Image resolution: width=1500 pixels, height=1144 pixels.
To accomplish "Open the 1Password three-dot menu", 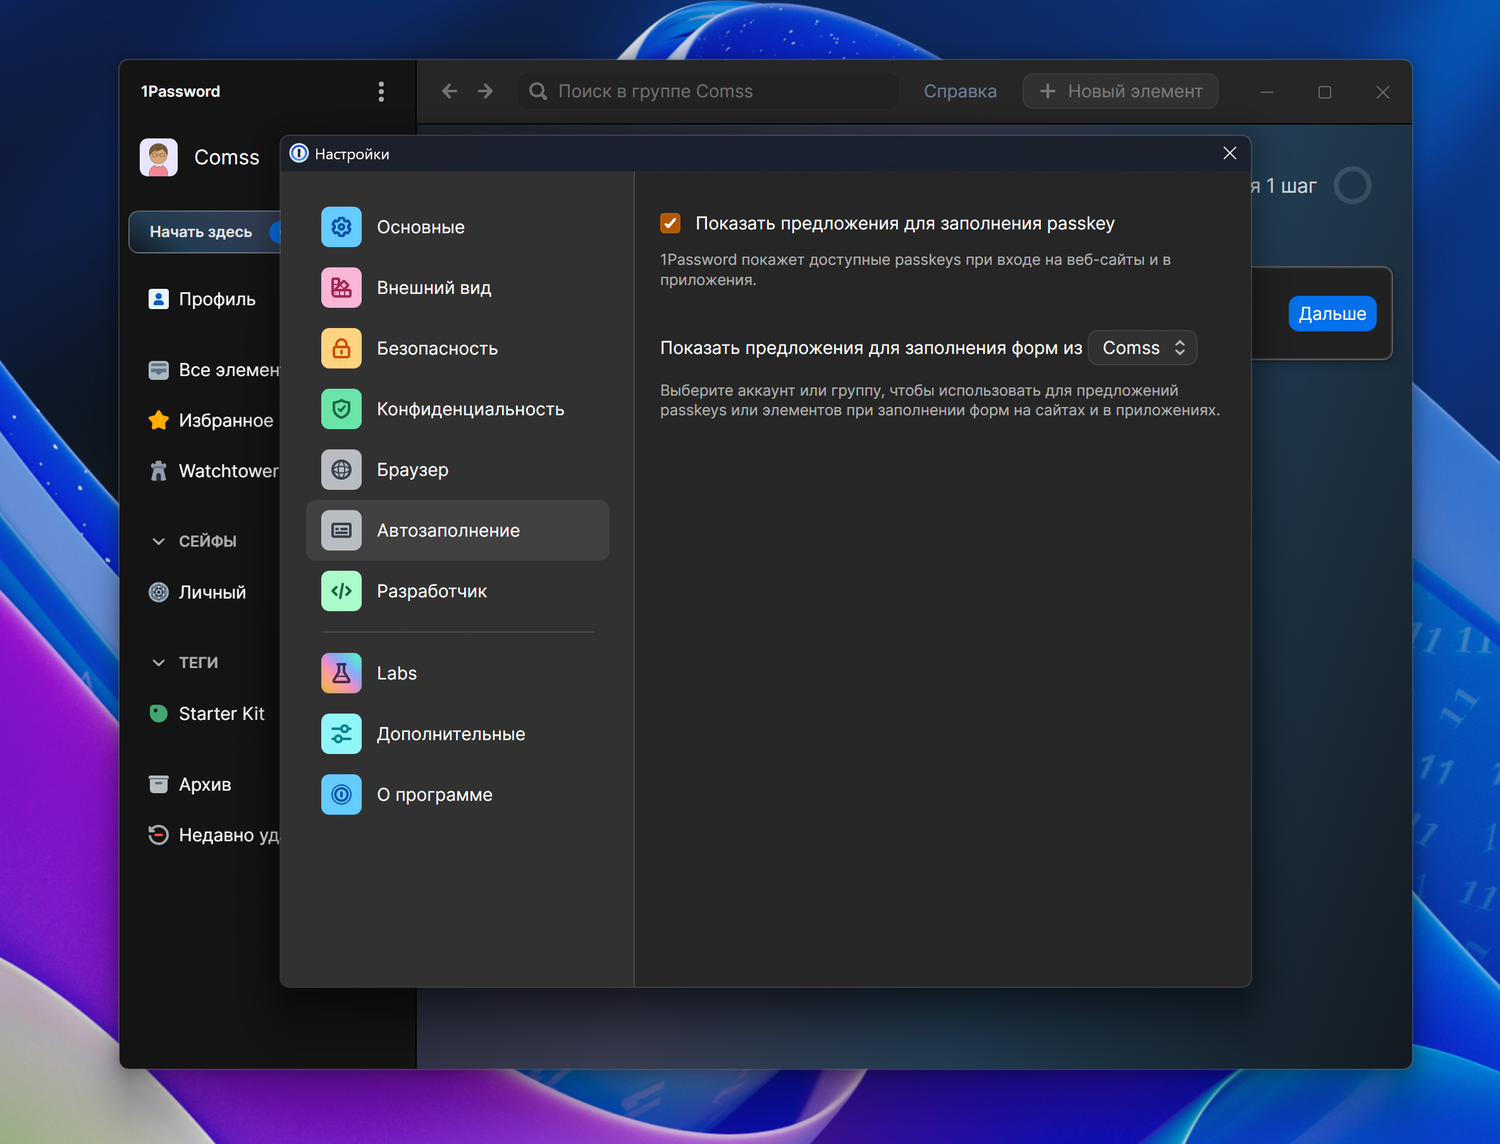I will pyautogui.click(x=381, y=92).
